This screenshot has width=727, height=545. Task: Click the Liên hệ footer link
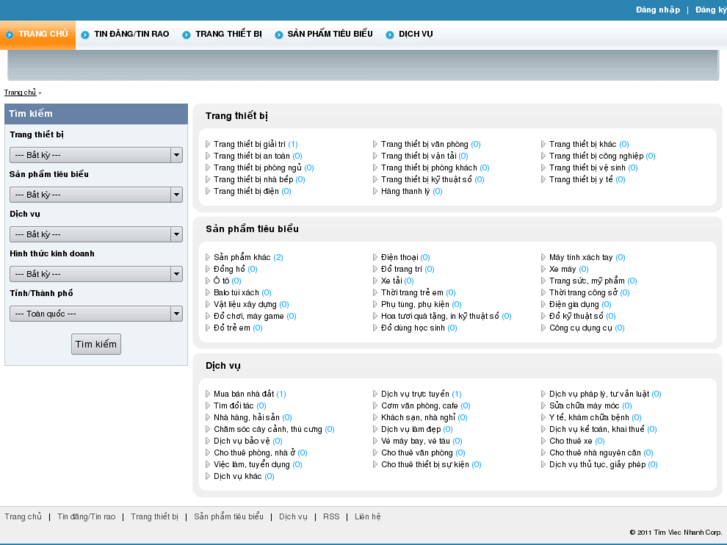367,517
